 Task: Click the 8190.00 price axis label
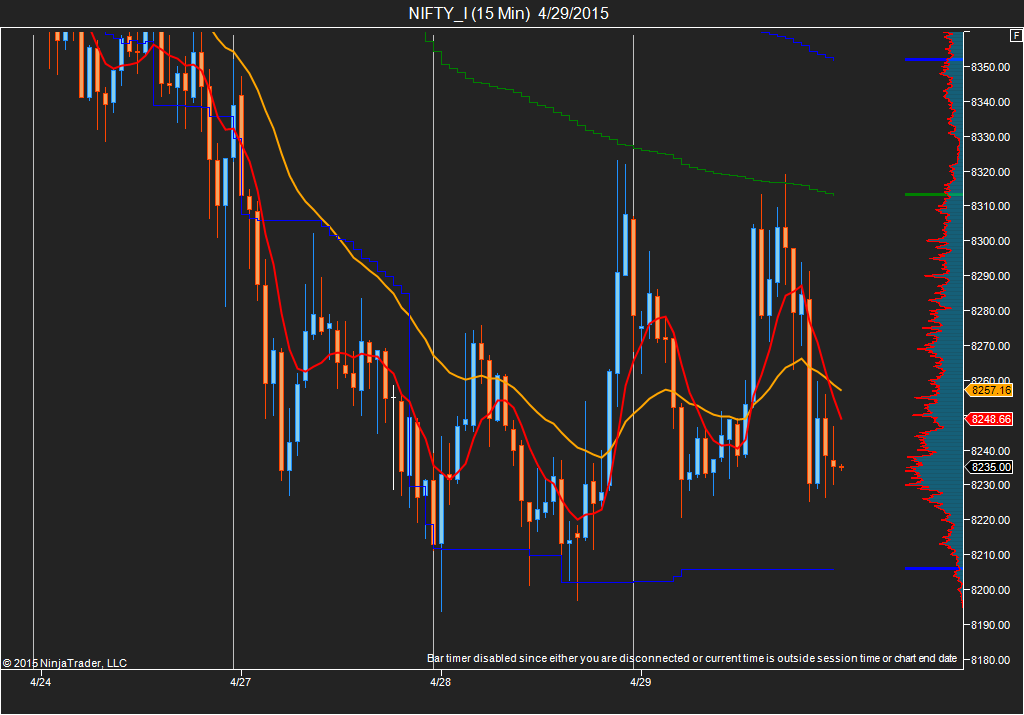pos(990,625)
